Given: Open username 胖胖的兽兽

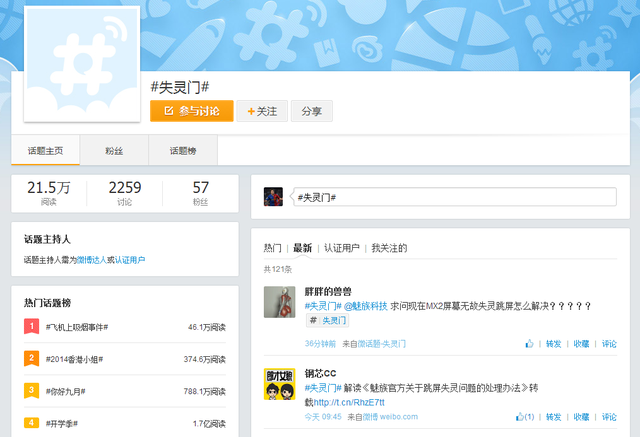Looking at the screenshot, I should [x=328, y=292].
